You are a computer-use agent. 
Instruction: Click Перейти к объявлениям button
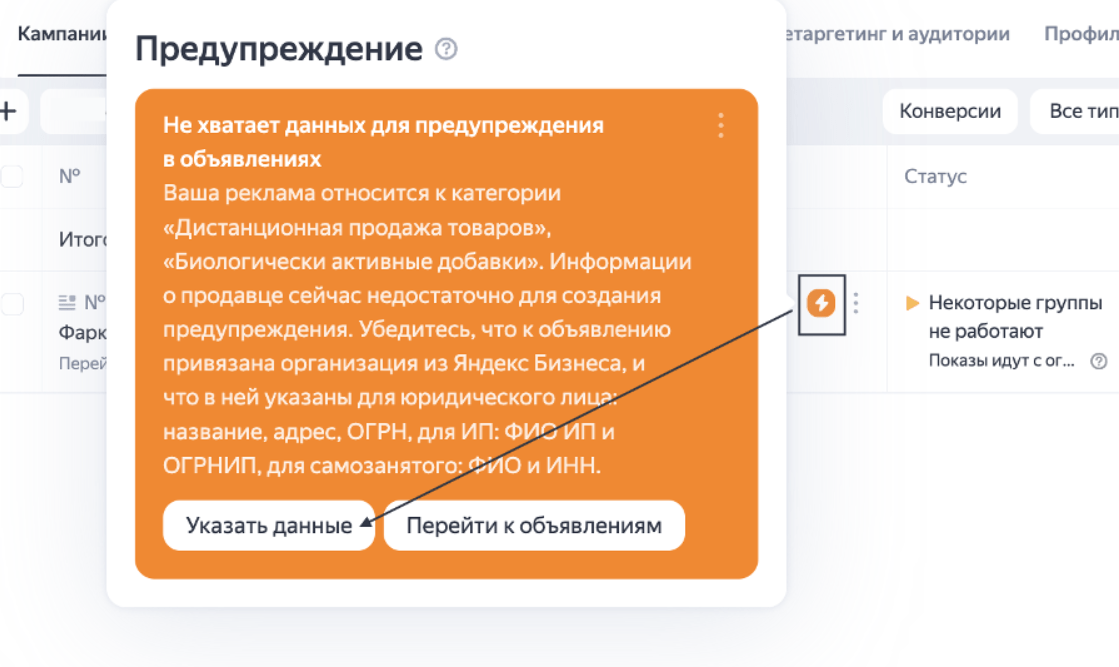[534, 526]
